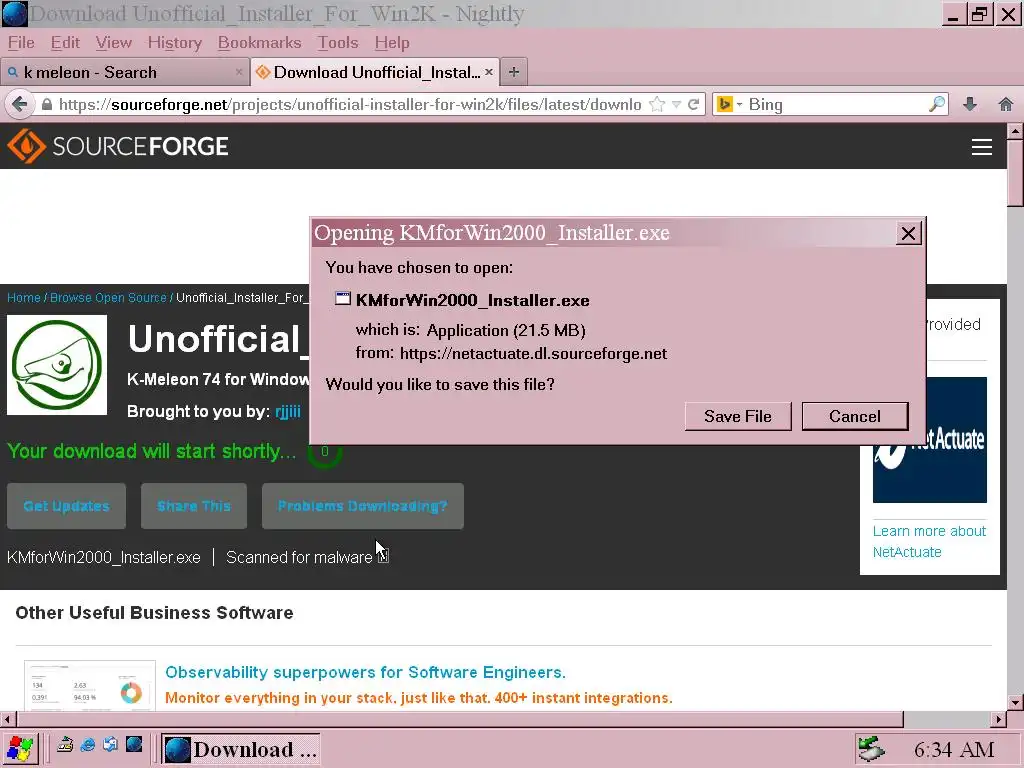Click the Problems Downloading? button
The width and height of the screenshot is (1024, 768).
362,505
